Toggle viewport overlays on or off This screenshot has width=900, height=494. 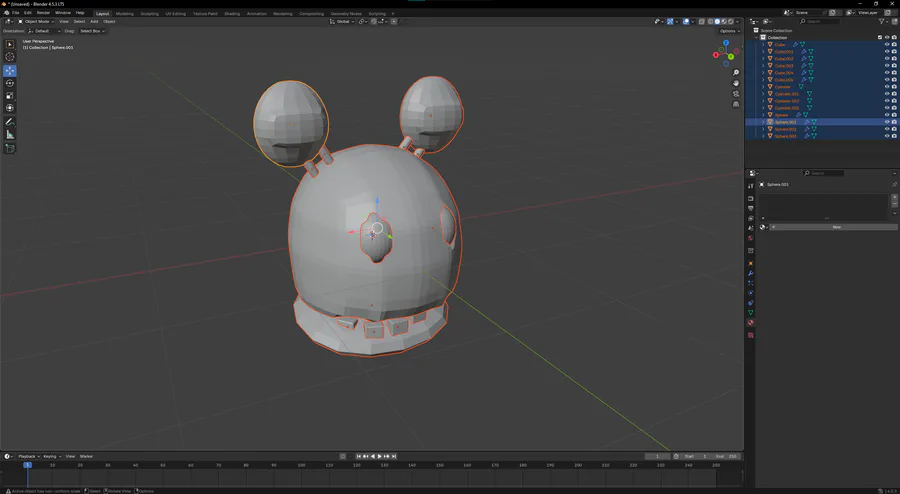(685, 21)
